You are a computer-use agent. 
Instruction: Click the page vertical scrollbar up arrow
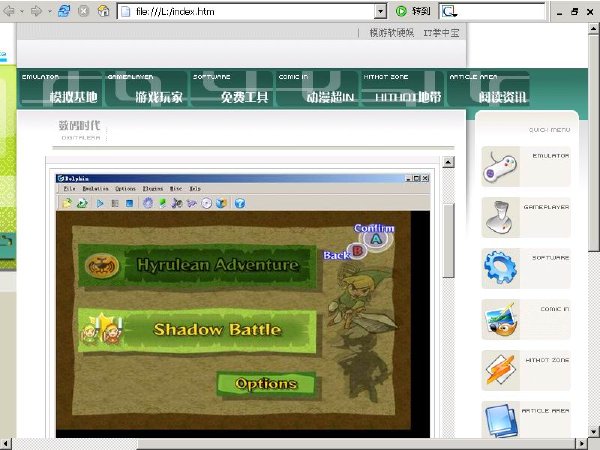tap(594, 29)
